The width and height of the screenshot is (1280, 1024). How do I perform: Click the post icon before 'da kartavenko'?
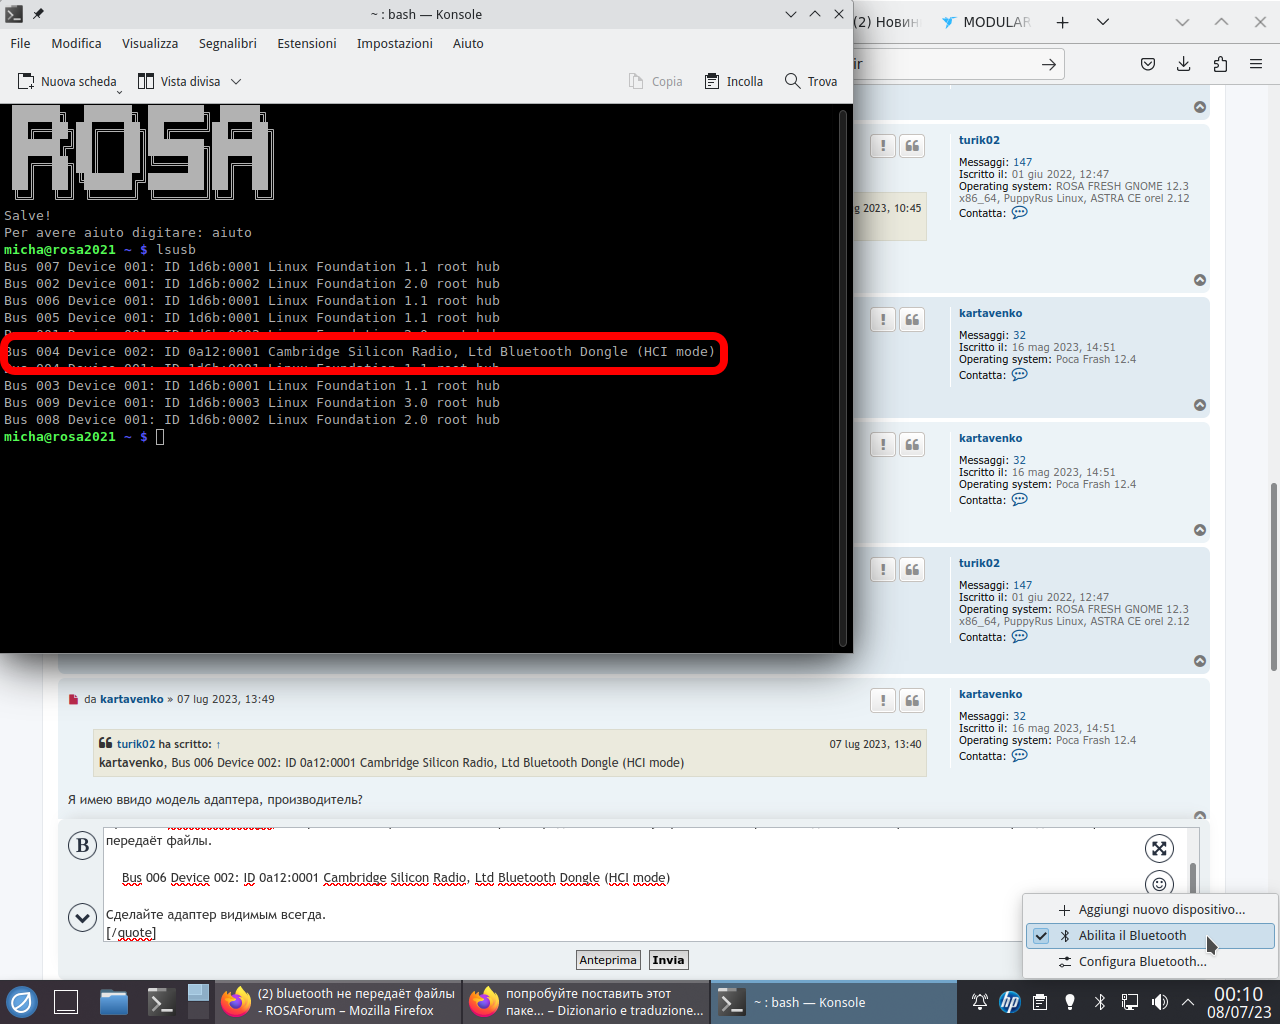pos(73,700)
